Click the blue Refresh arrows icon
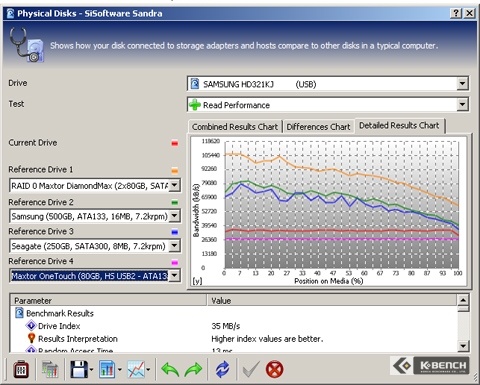 pos(222,369)
